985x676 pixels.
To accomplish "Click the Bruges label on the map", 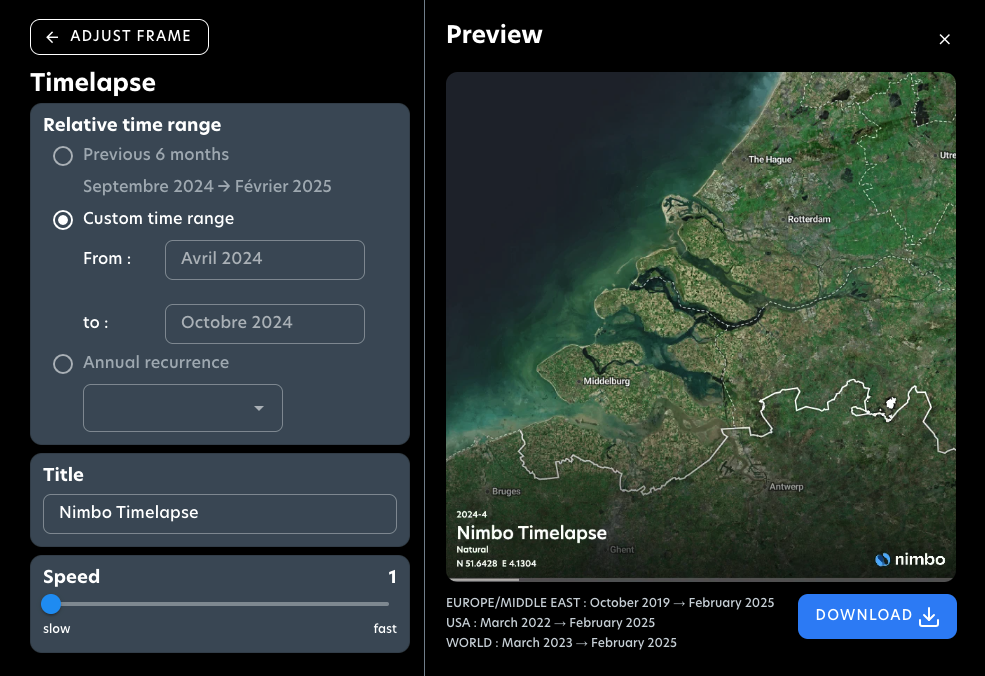I will [x=506, y=491].
